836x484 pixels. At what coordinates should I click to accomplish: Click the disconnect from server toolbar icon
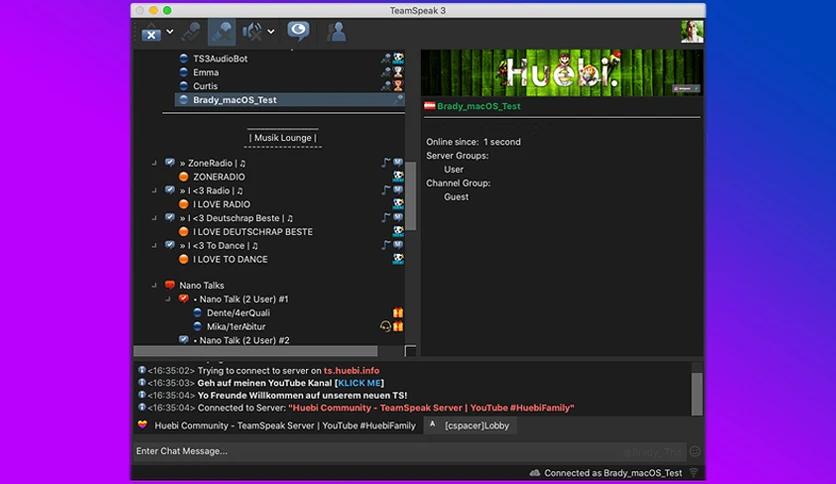(151, 33)
